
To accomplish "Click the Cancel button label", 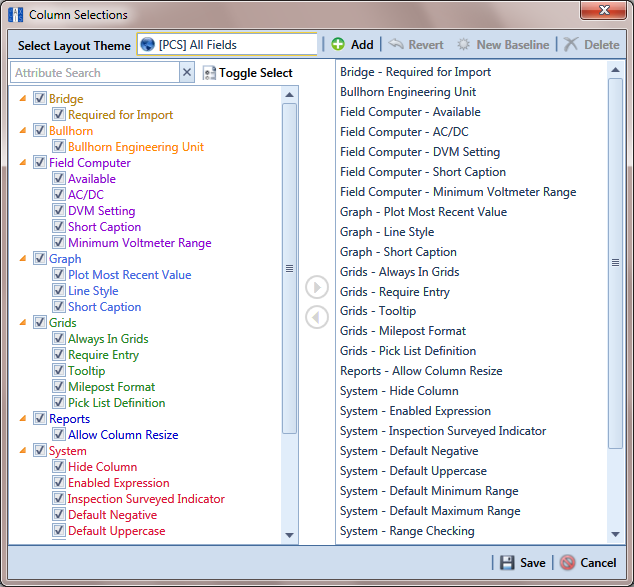I will pyautogui.click(x=598, y=563).
